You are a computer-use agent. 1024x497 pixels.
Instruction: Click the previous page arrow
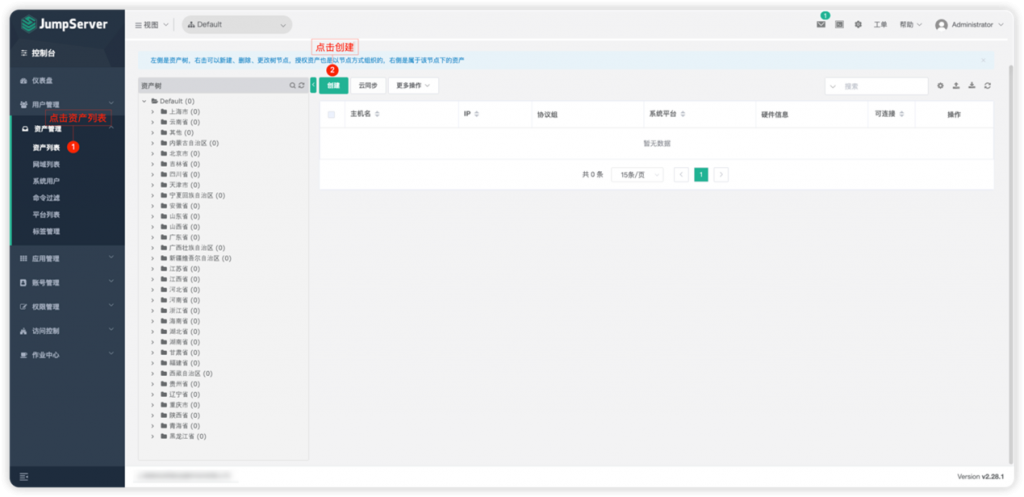tap(681, 174)
